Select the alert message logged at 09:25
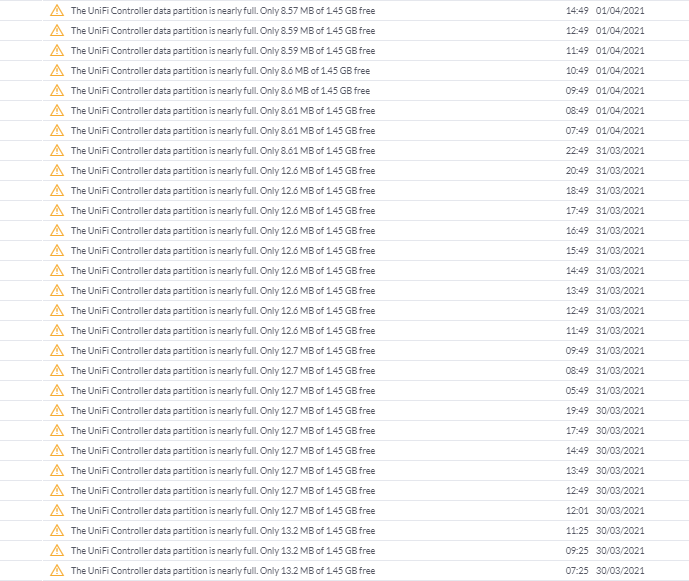 pyautogui.click(x=222, y=550)
